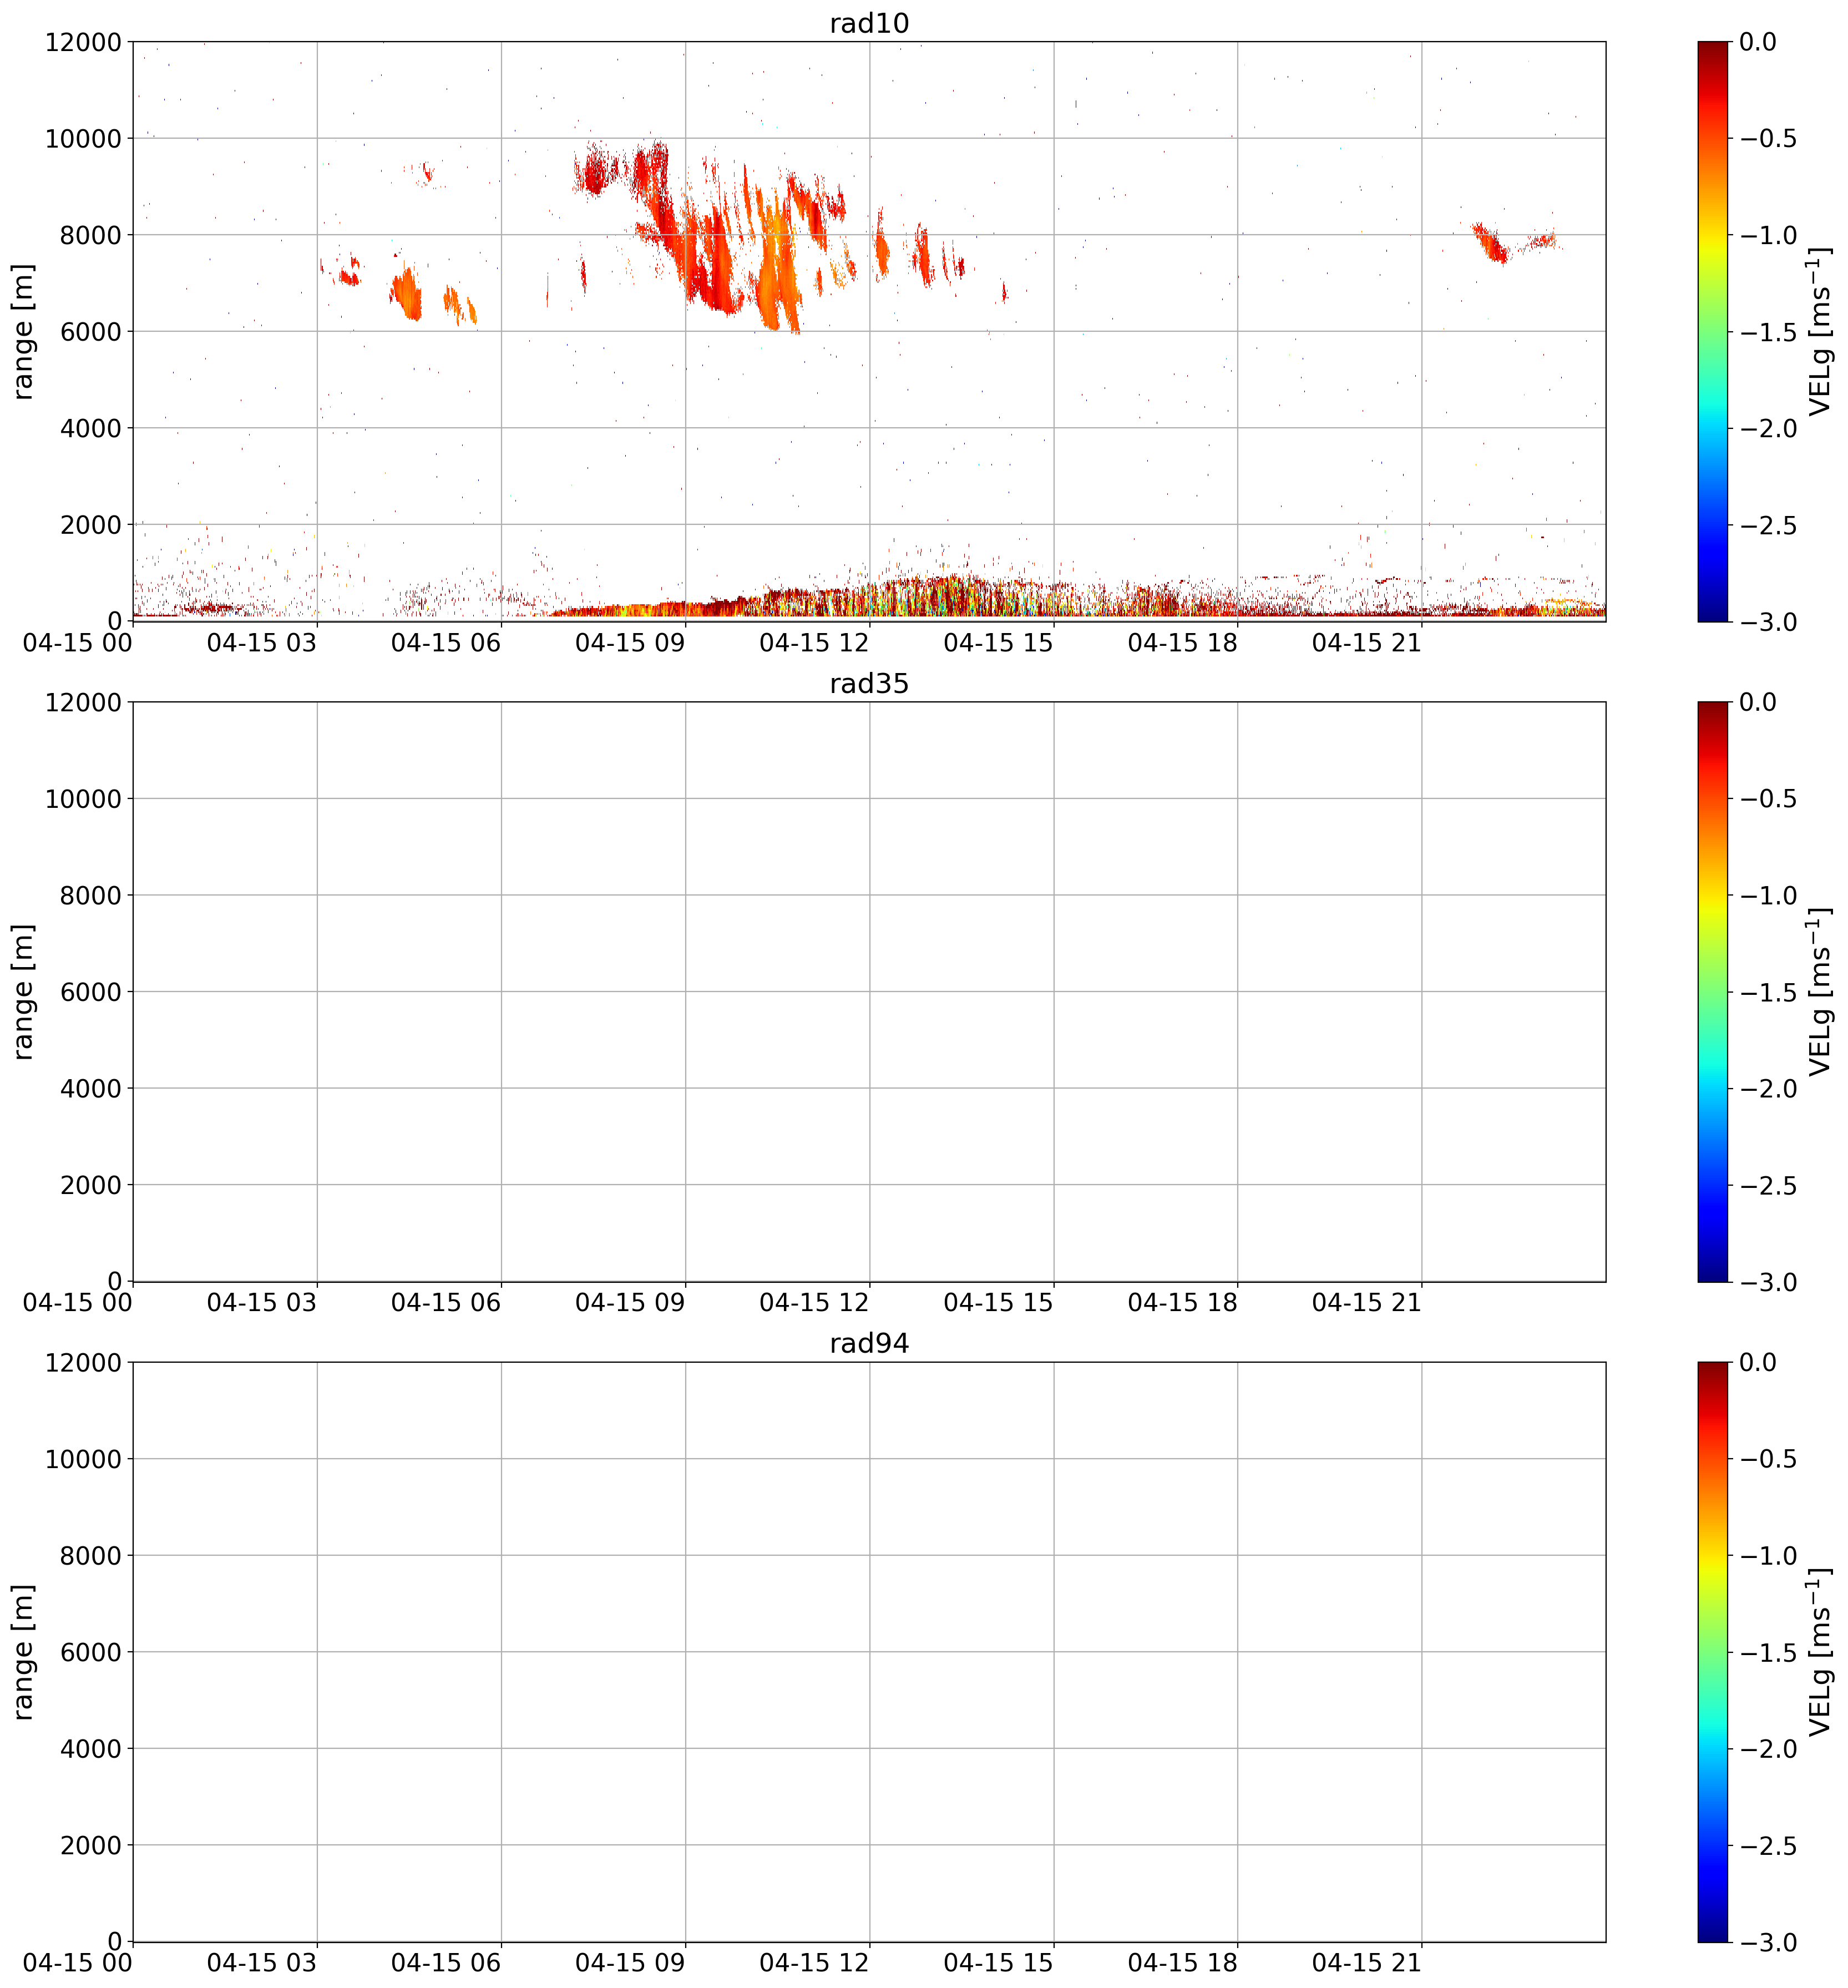Viewport: 1848px width, 1988px height.
Task: Click the rad35 panel title
Action: 869,684
